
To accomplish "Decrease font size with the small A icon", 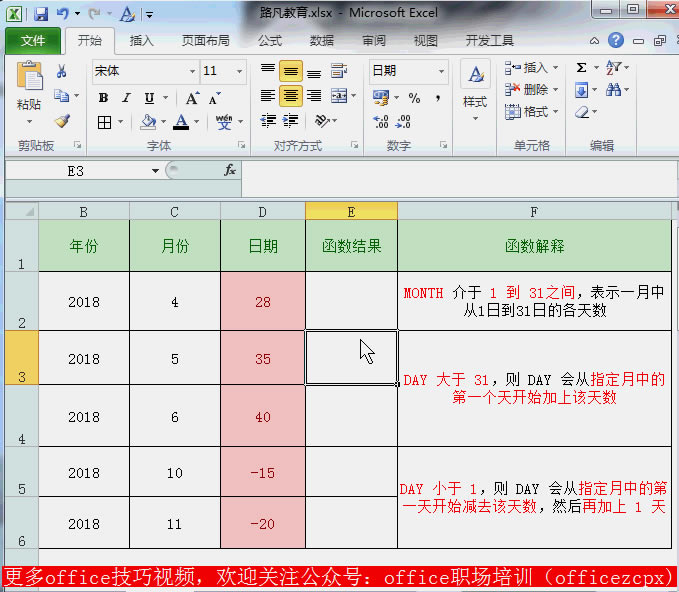I will click(214, 98).
